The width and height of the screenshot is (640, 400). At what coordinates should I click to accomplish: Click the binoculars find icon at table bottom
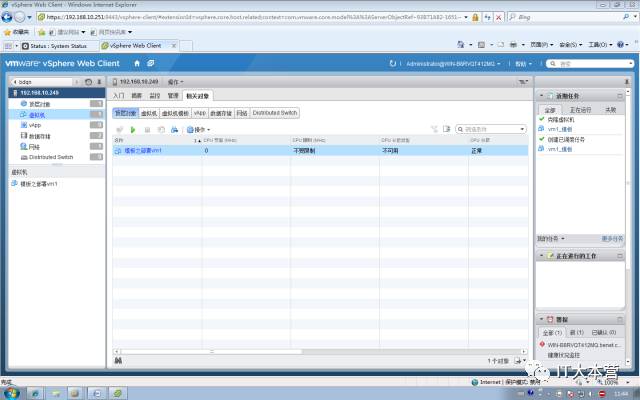[x=118, y=360]
